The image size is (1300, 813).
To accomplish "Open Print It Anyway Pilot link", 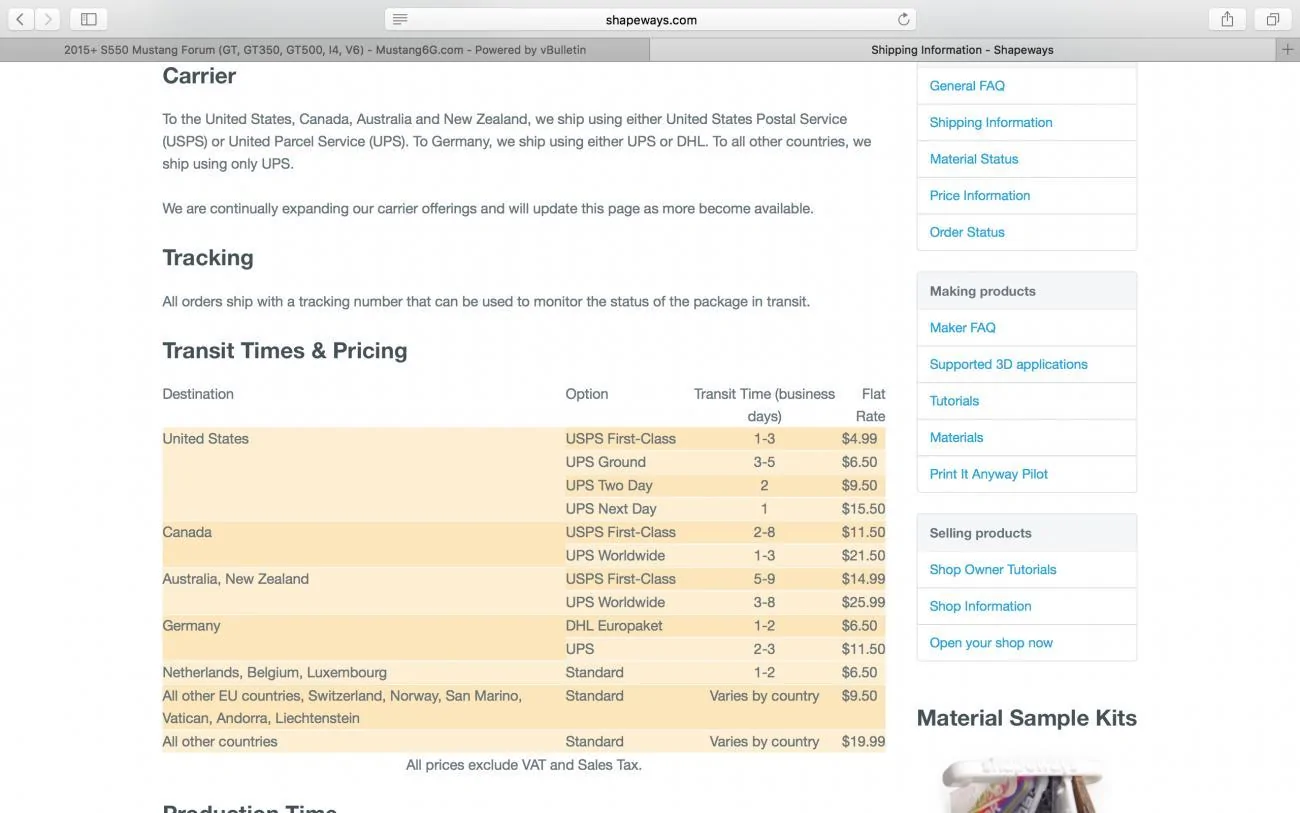I will click(989, 474).
